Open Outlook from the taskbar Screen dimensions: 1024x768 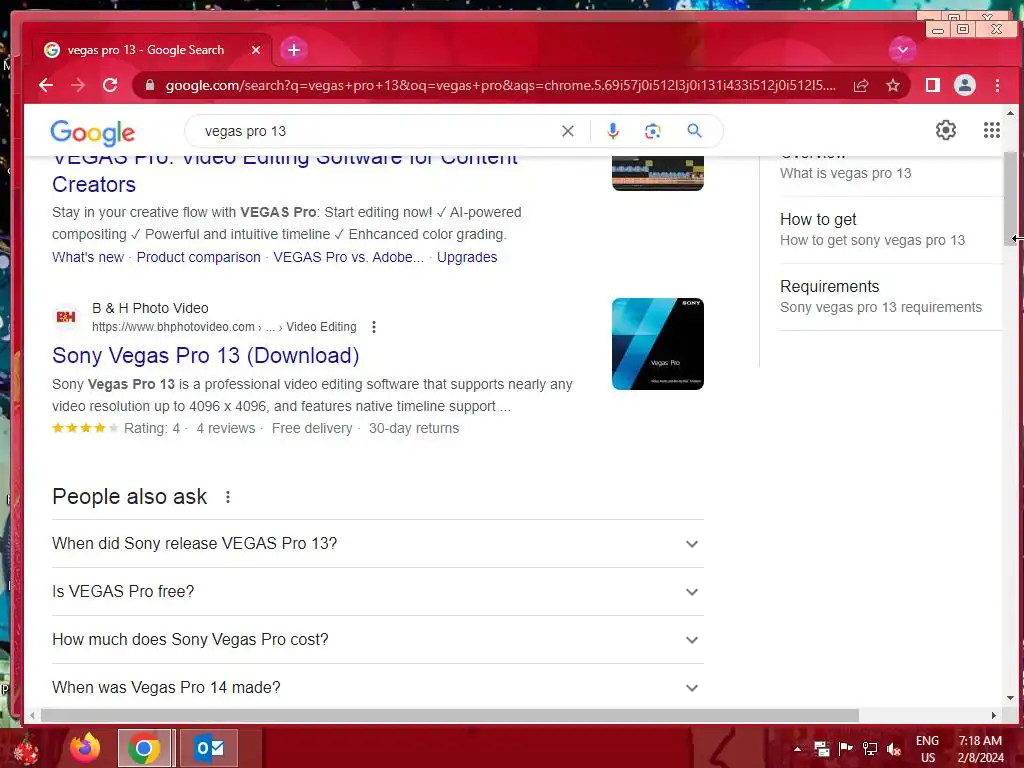209,748
